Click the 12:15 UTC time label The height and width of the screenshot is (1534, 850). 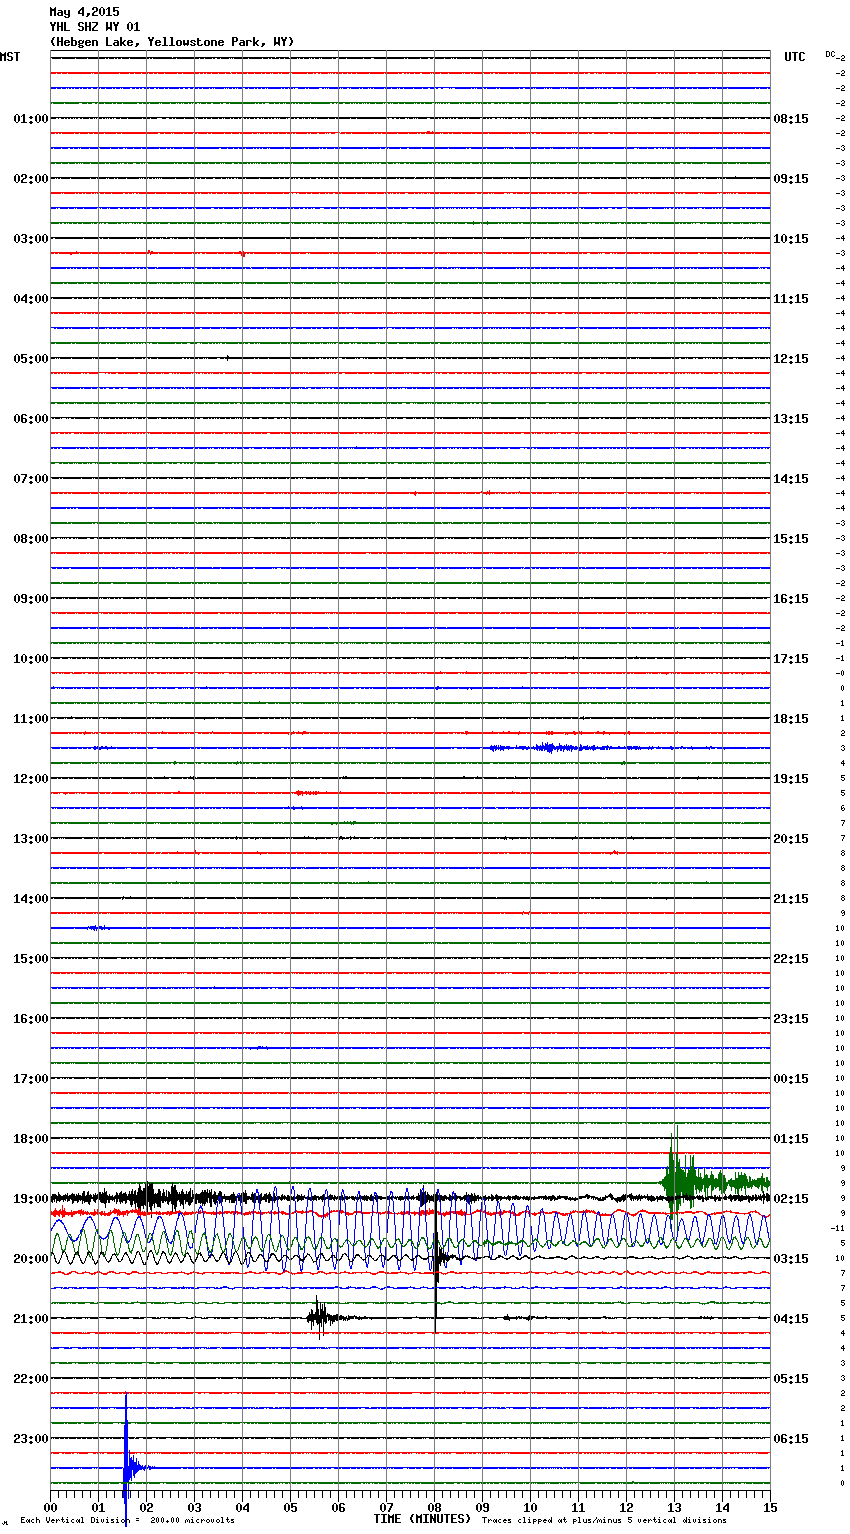click(791, 359)
